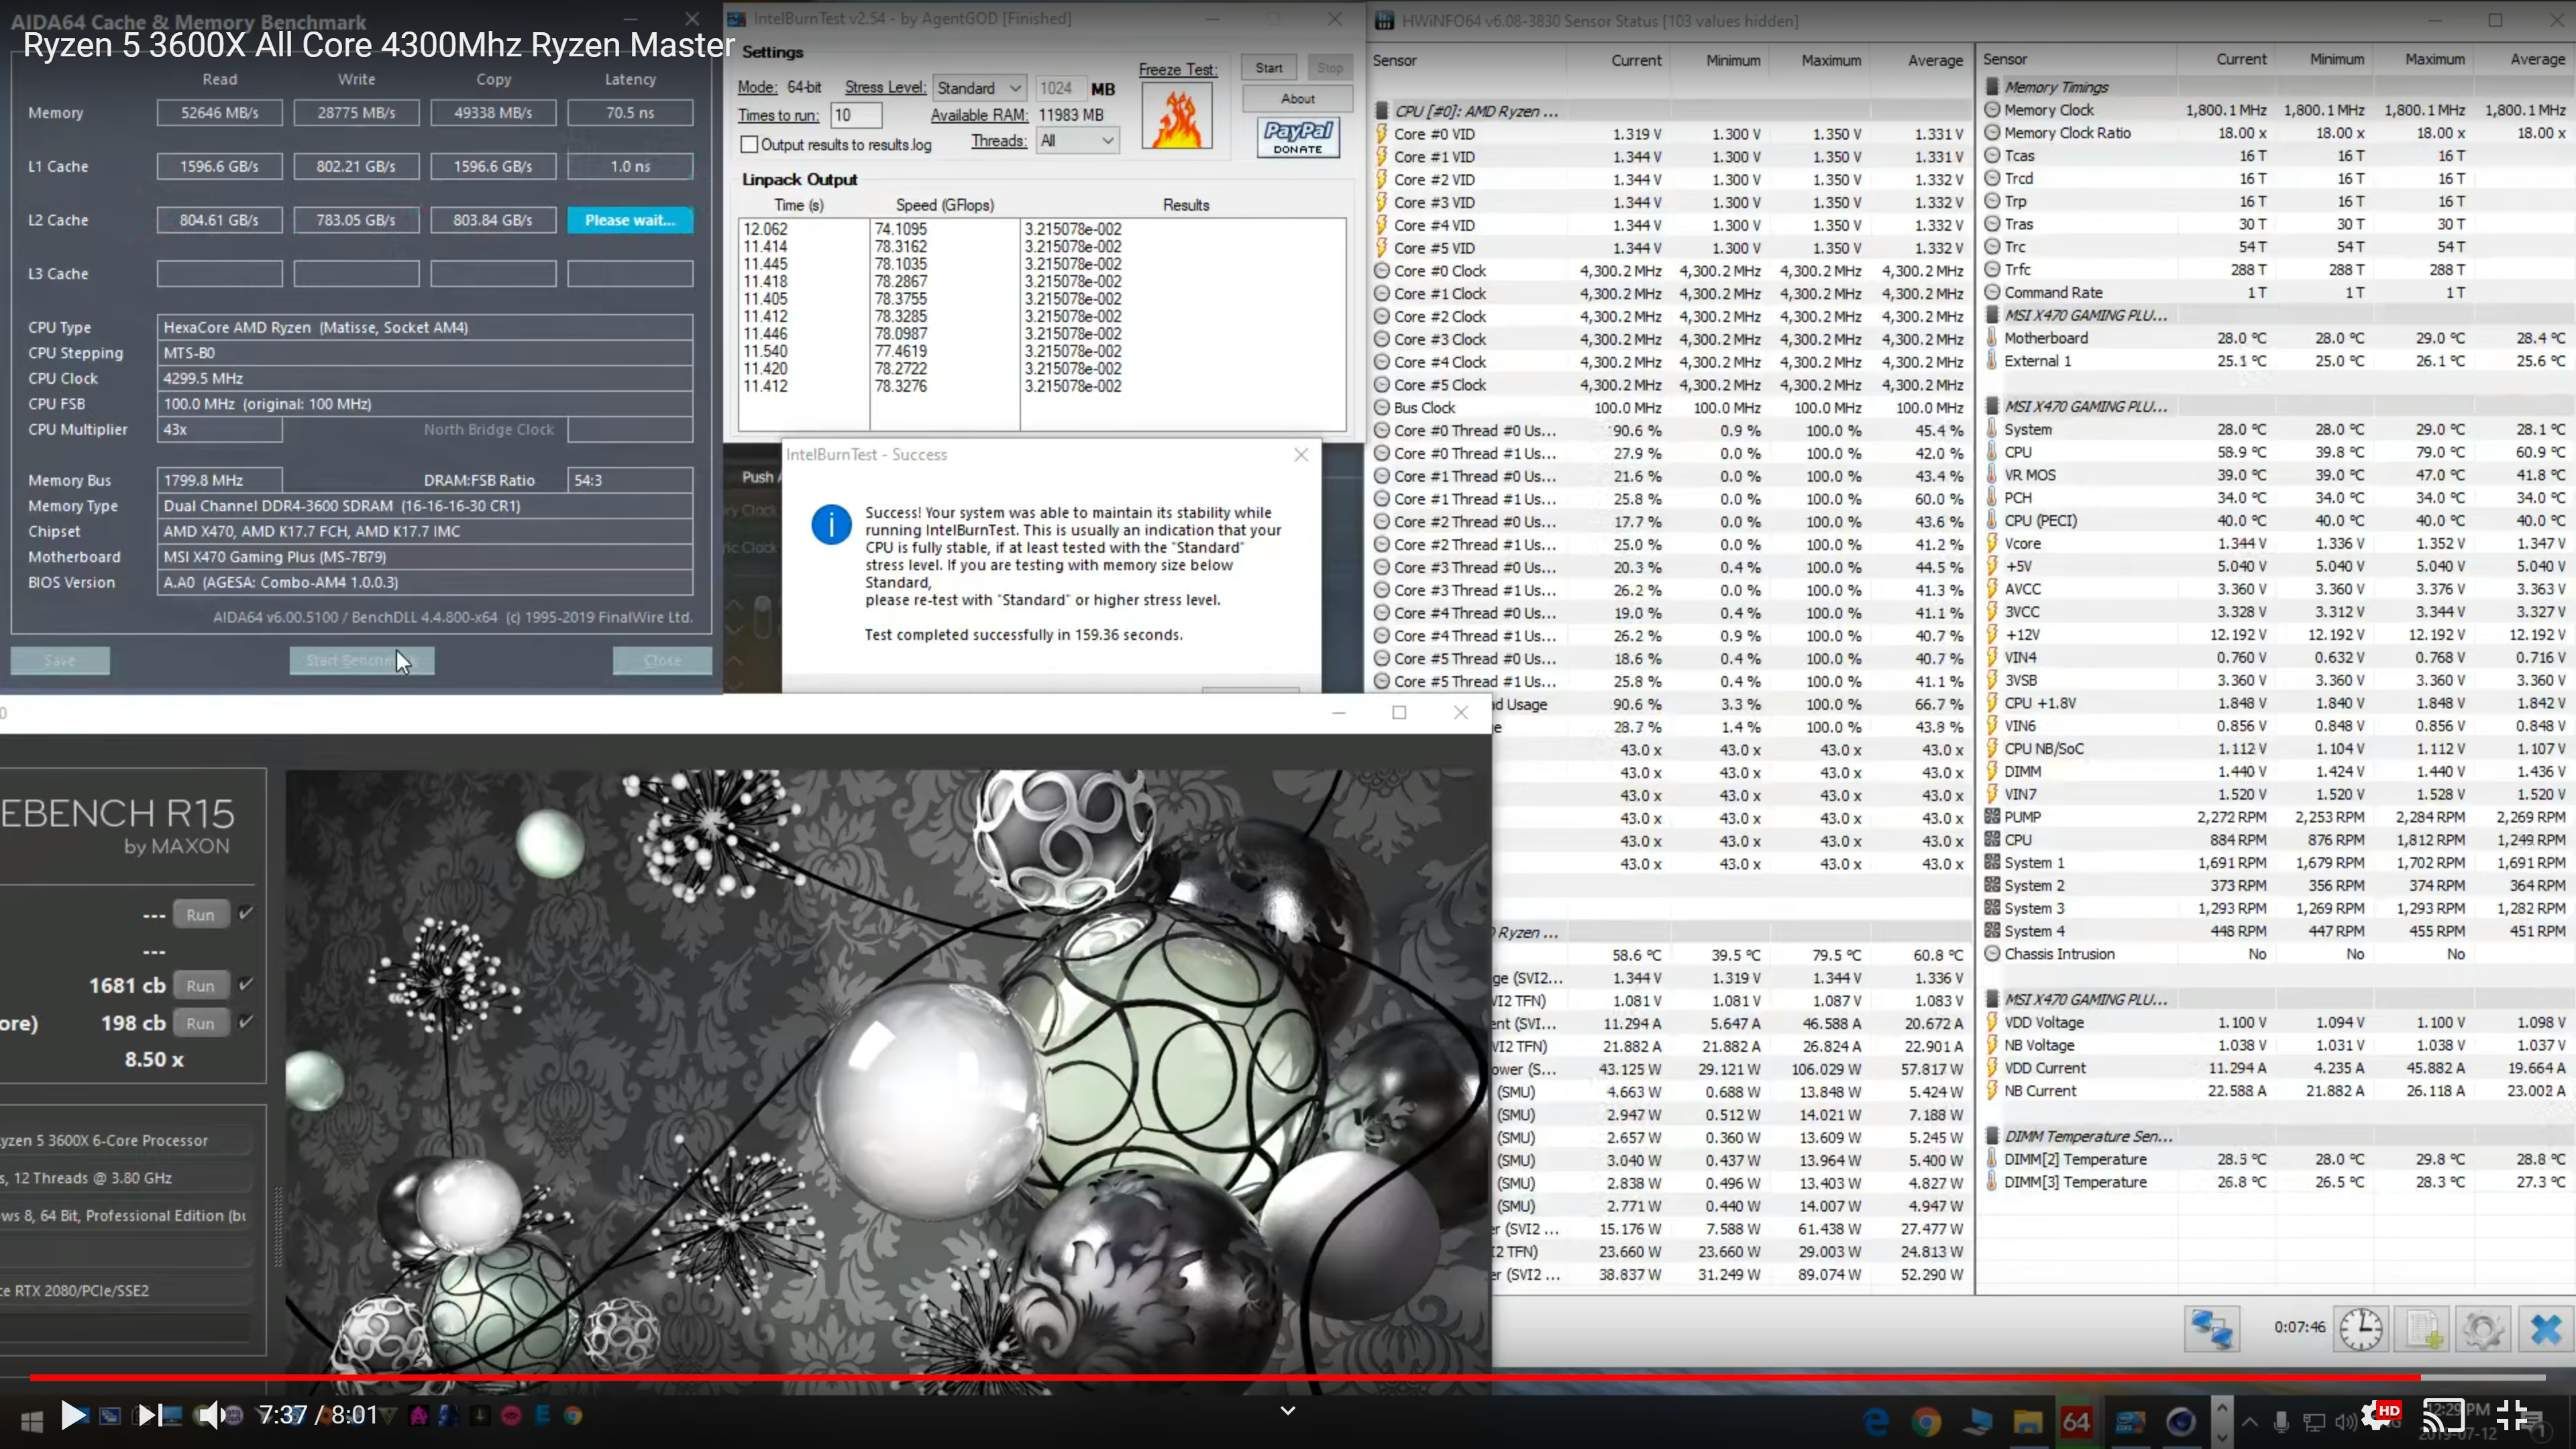Image resolution: width=2576 pixels, height=1449 pixels.
Task: Click the Memory Clock sensor circle icon
Action: 1992,110
